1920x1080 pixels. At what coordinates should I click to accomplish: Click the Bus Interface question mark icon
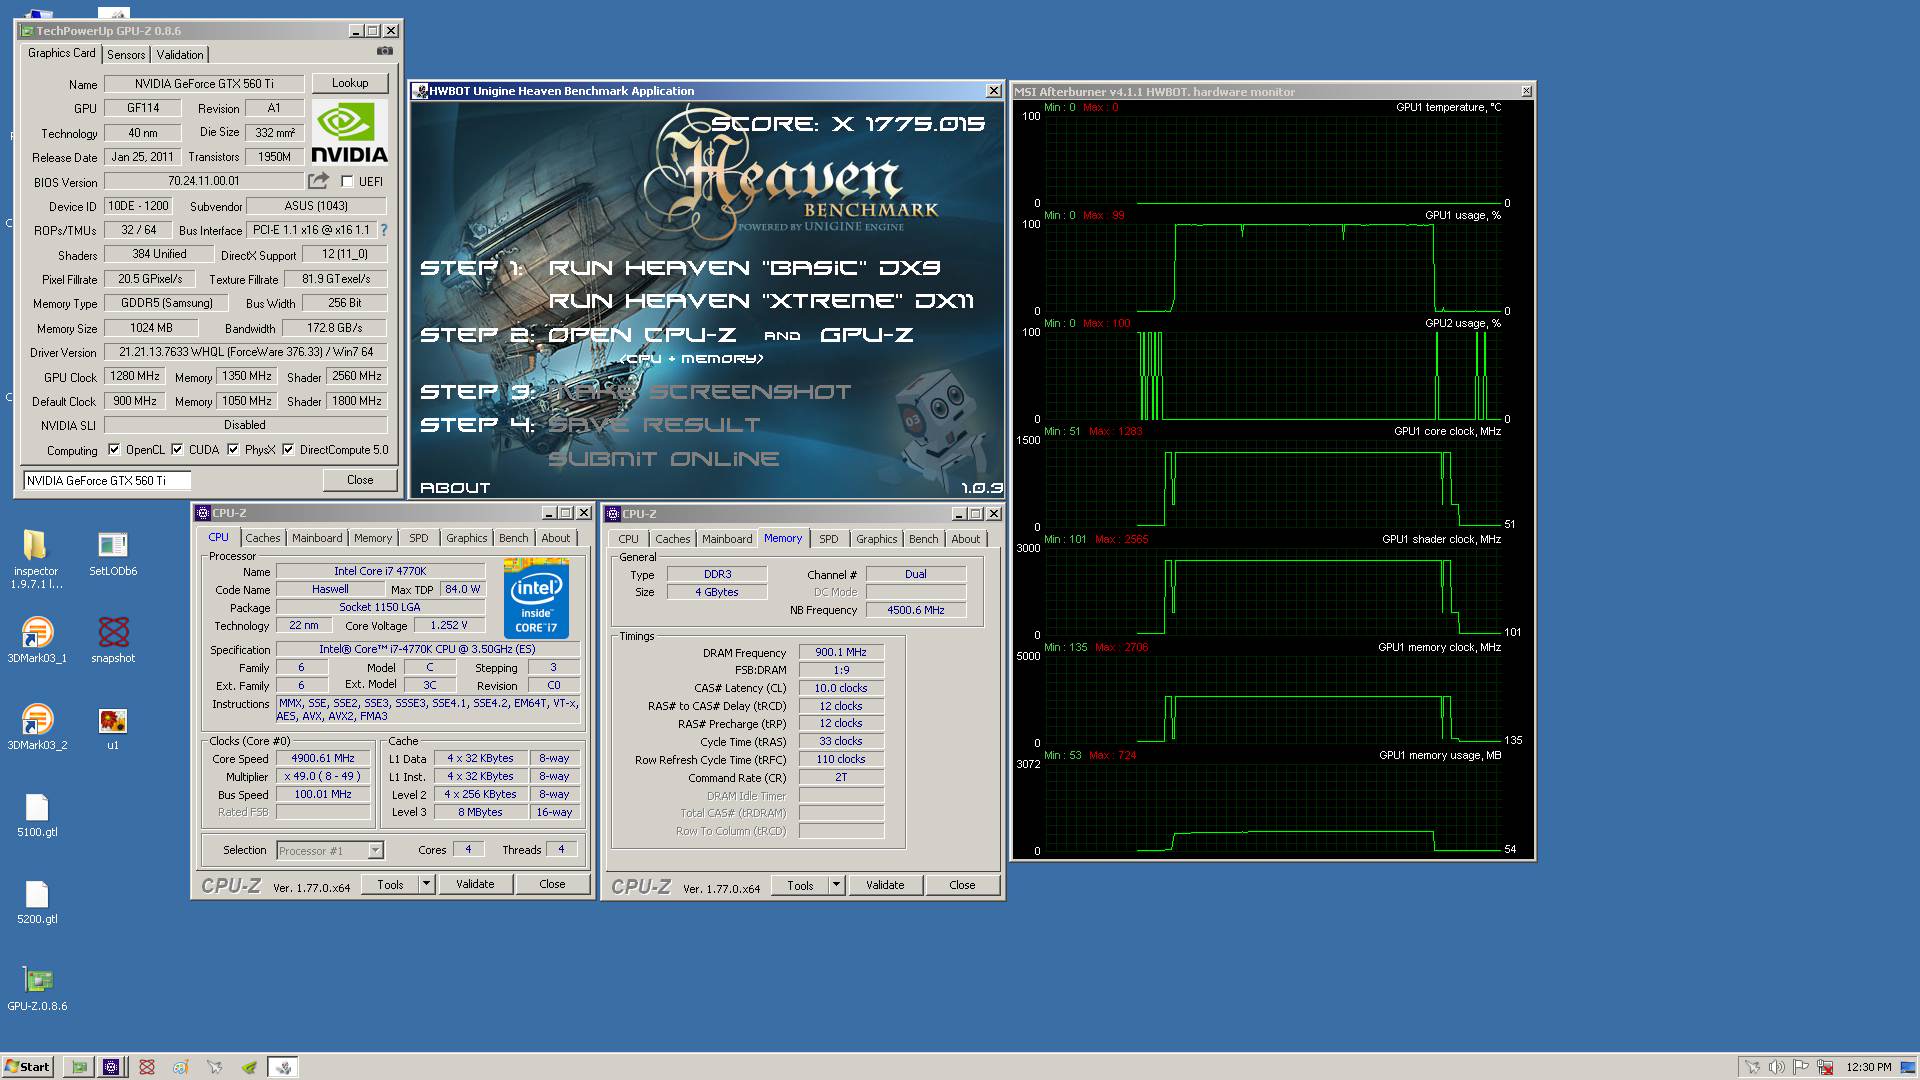(x=384, y=230)
